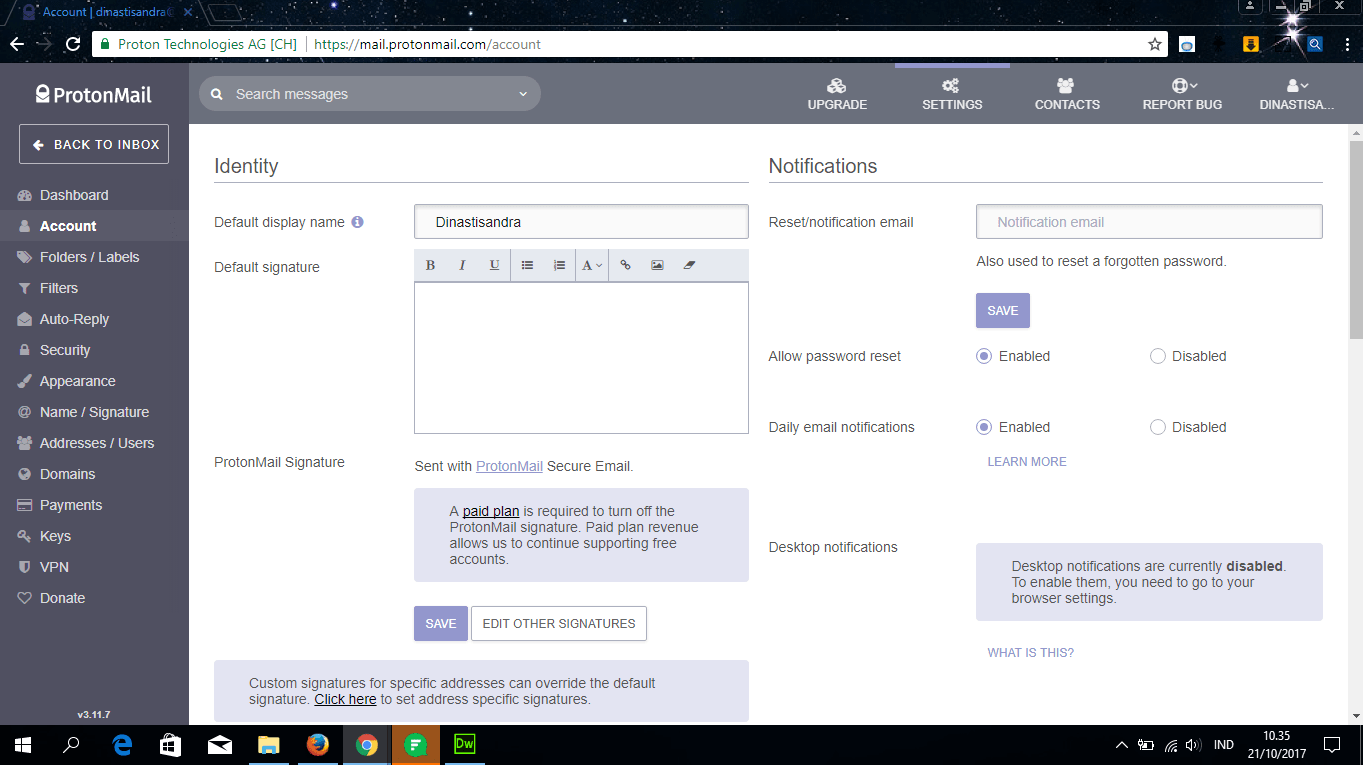Open Contacts from top navigation
Viewport: 1363px width, 765px height.
coord(1067,94)
